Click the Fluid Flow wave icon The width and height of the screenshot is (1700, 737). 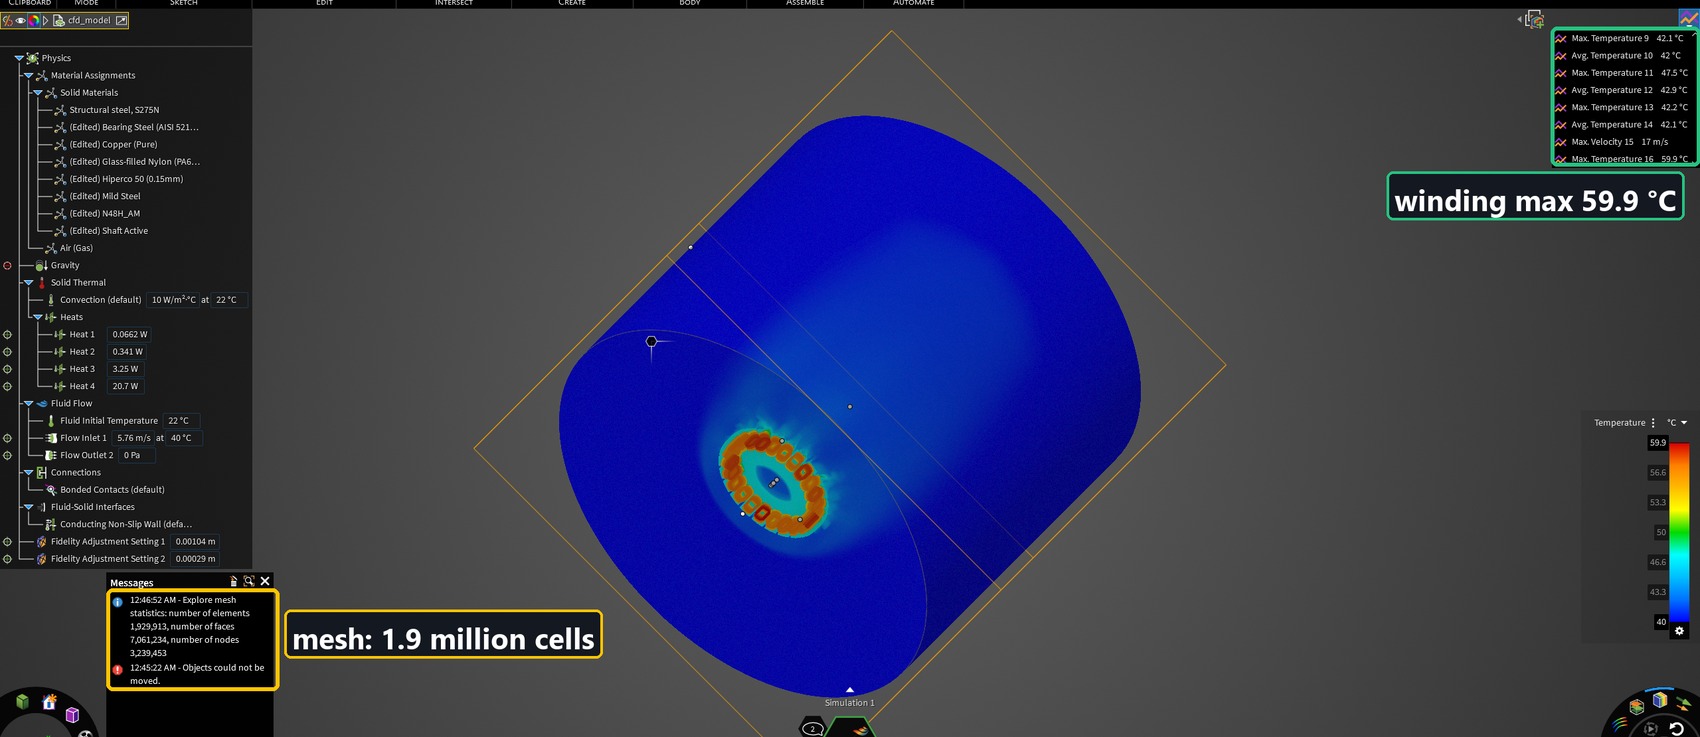tap(42, 404)
